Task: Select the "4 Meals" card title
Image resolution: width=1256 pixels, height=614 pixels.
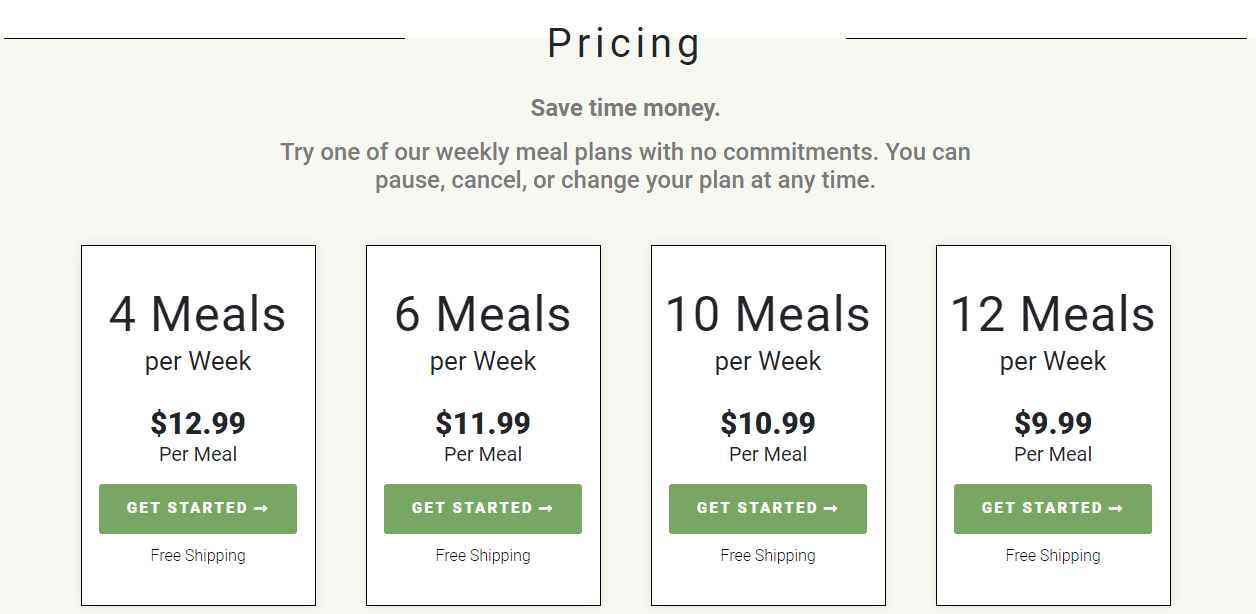Action: click(198, 314)
